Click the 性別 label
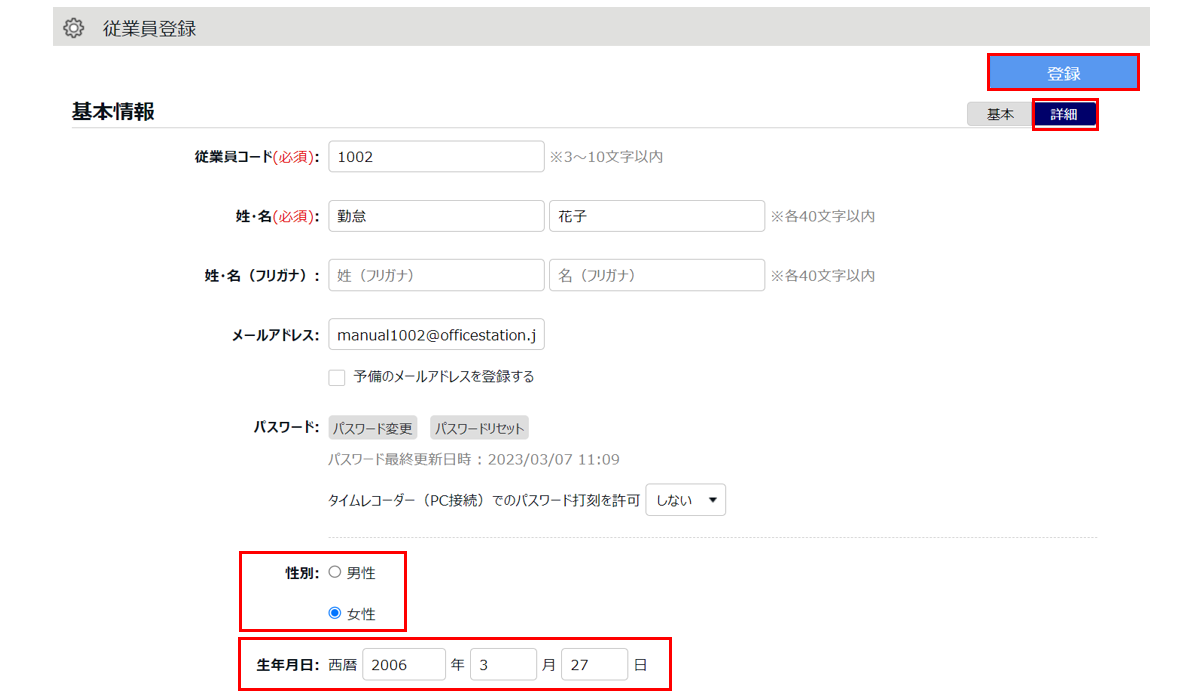The image size is (1202, 700). tap(302, 573)
